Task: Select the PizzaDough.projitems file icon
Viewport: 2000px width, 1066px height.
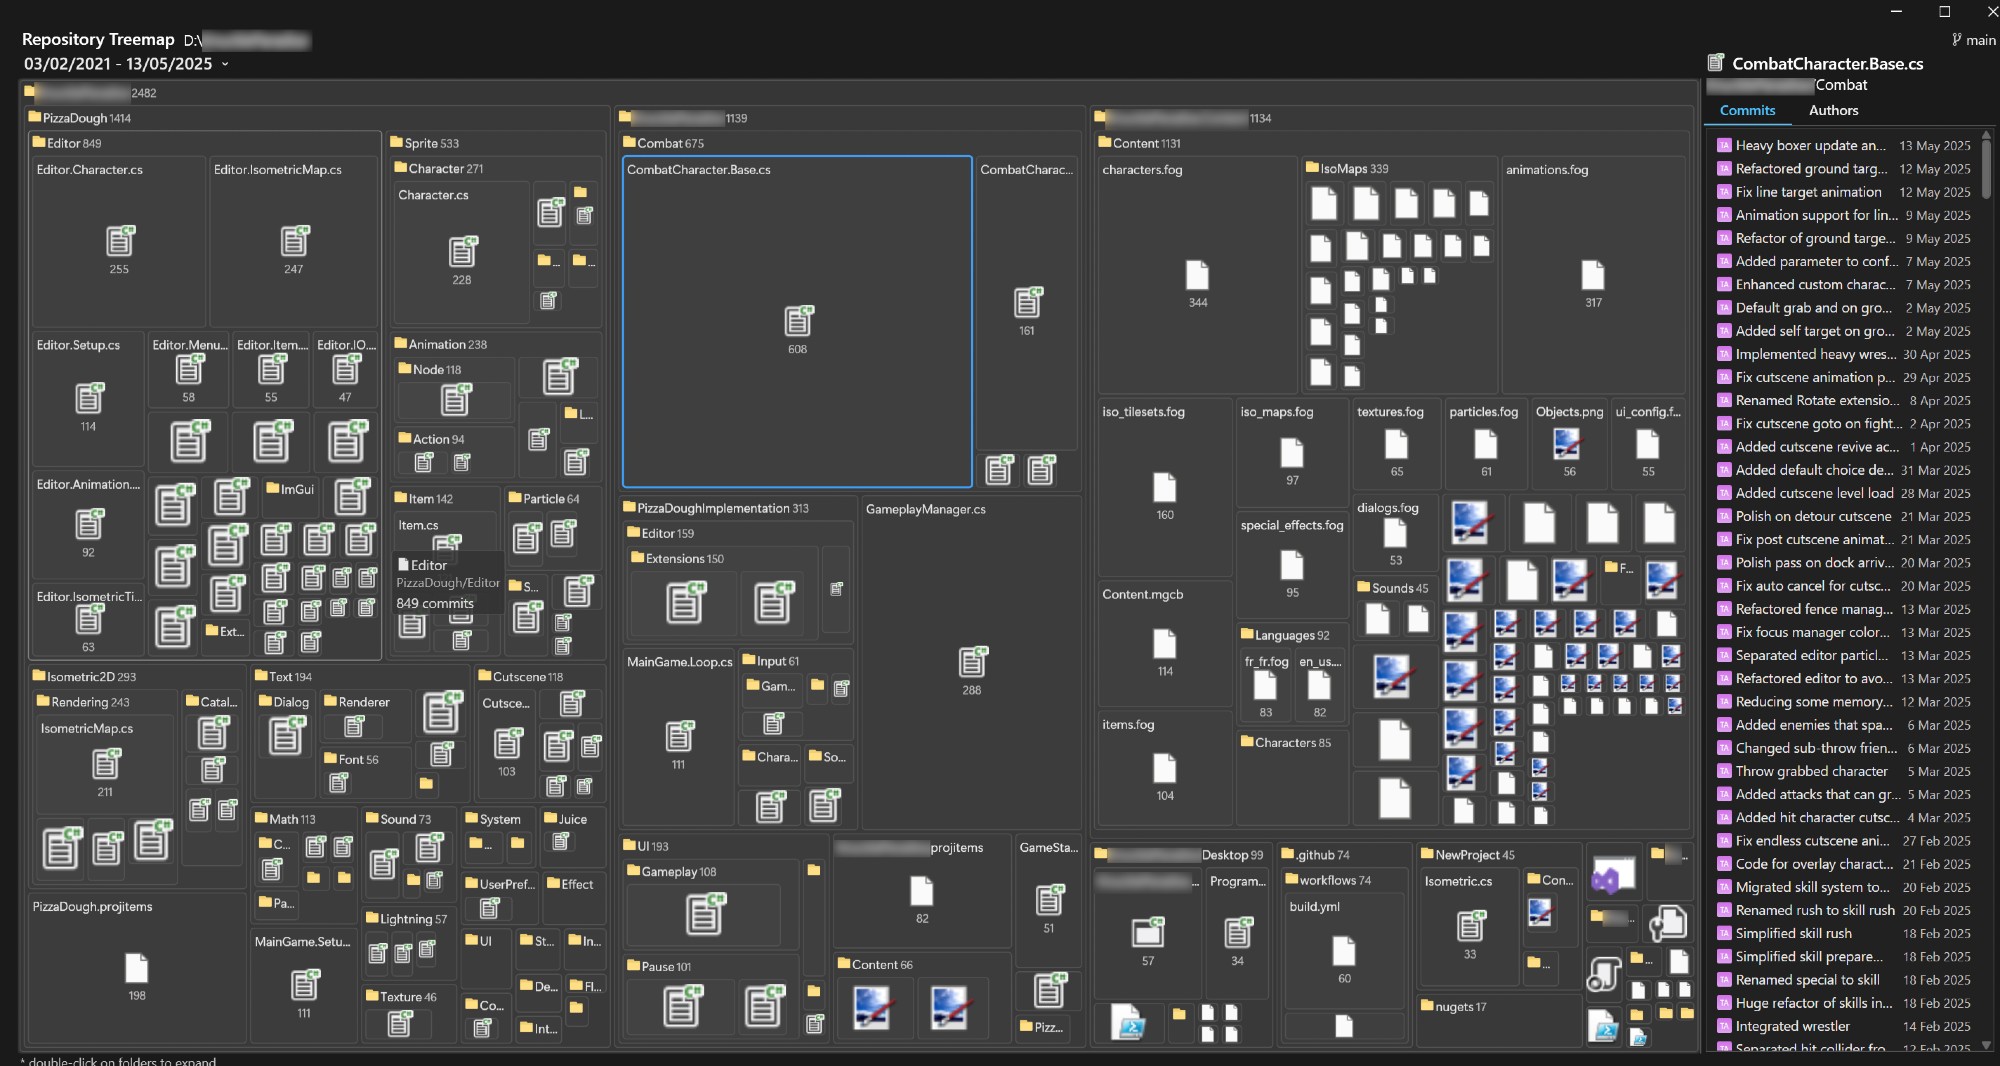Action: pyautogui.click(x=136, y=968)
